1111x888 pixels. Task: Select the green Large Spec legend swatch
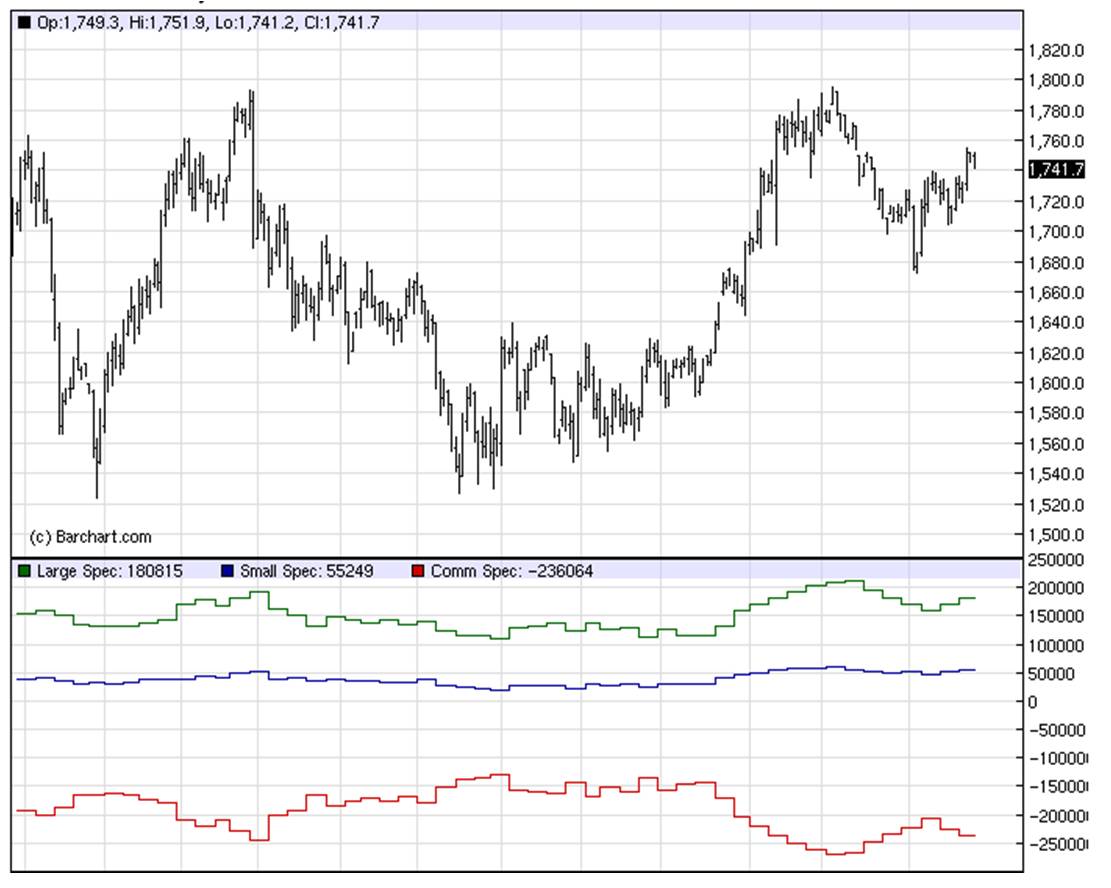click(x=24, y=572)
